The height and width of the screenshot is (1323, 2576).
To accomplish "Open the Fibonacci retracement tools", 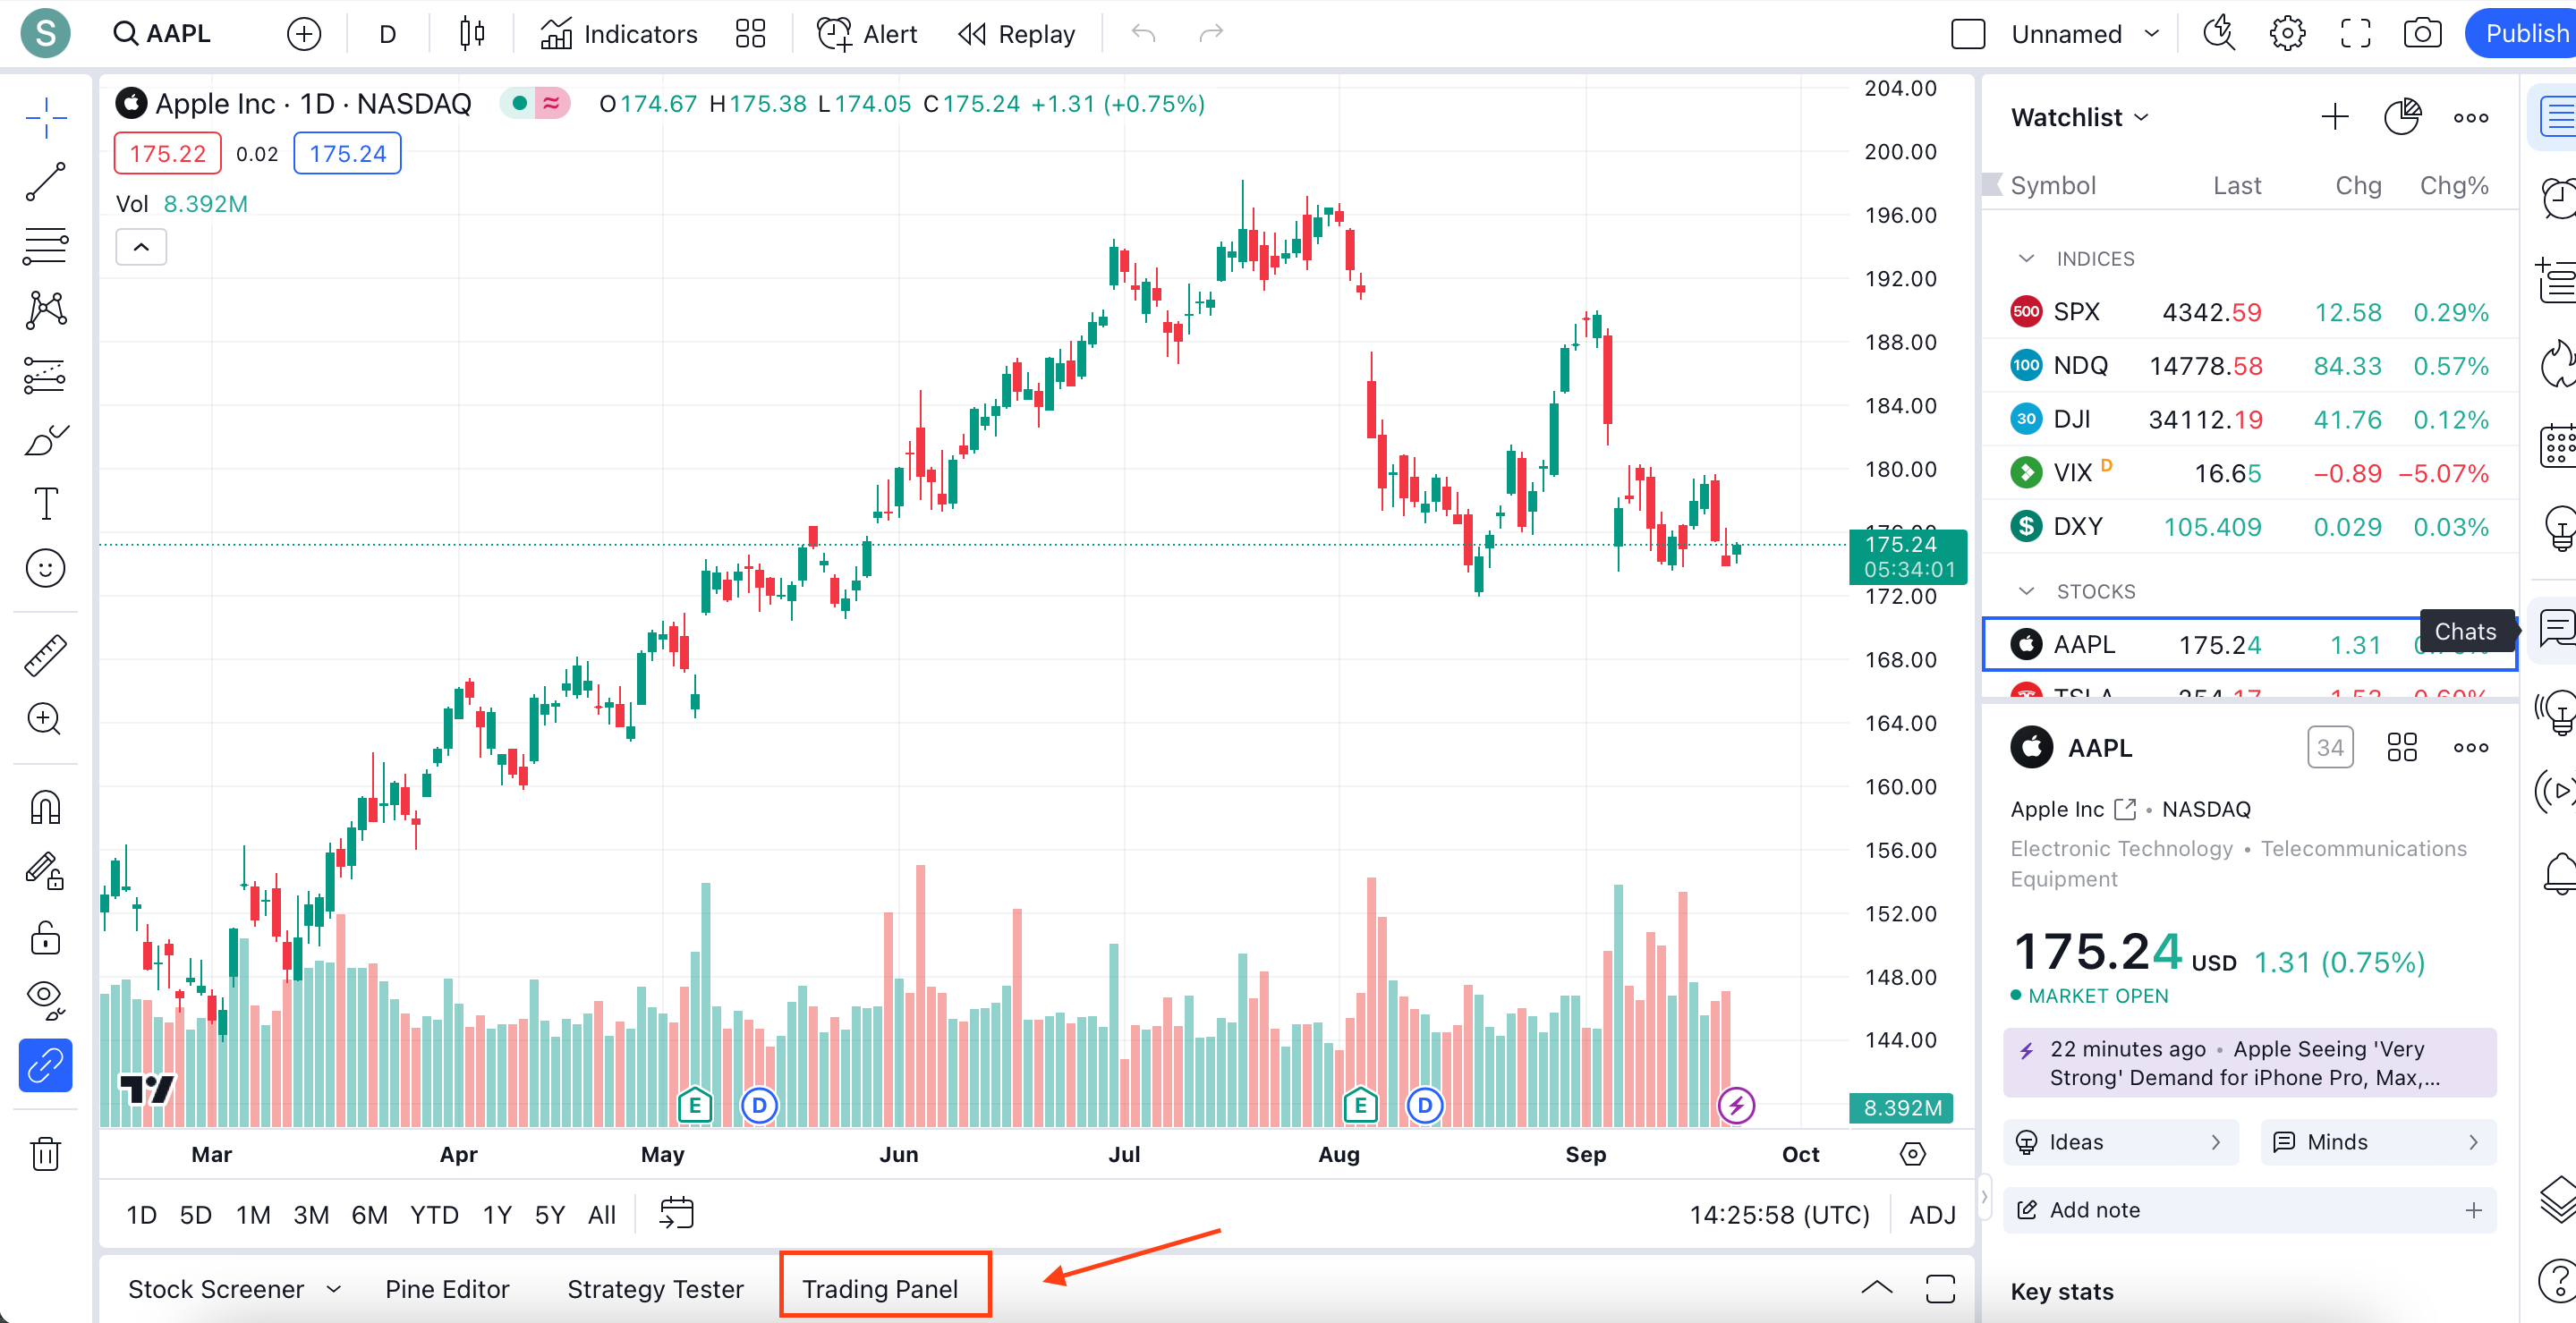I will (45, 246).
